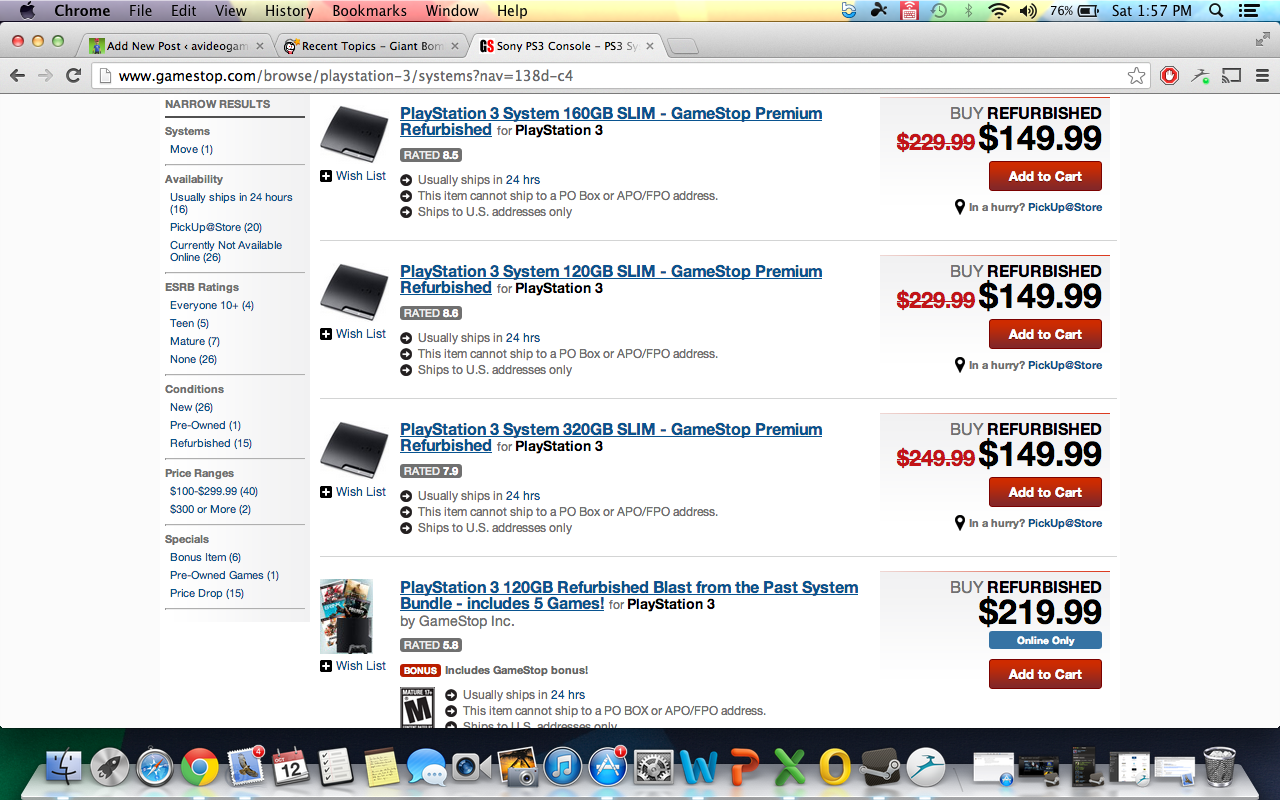The width and height of the screenshot is (1280, 800).
Task: Filter by Refurbished (15) condition
Action: pyautogui.click(x=210, y=443)
